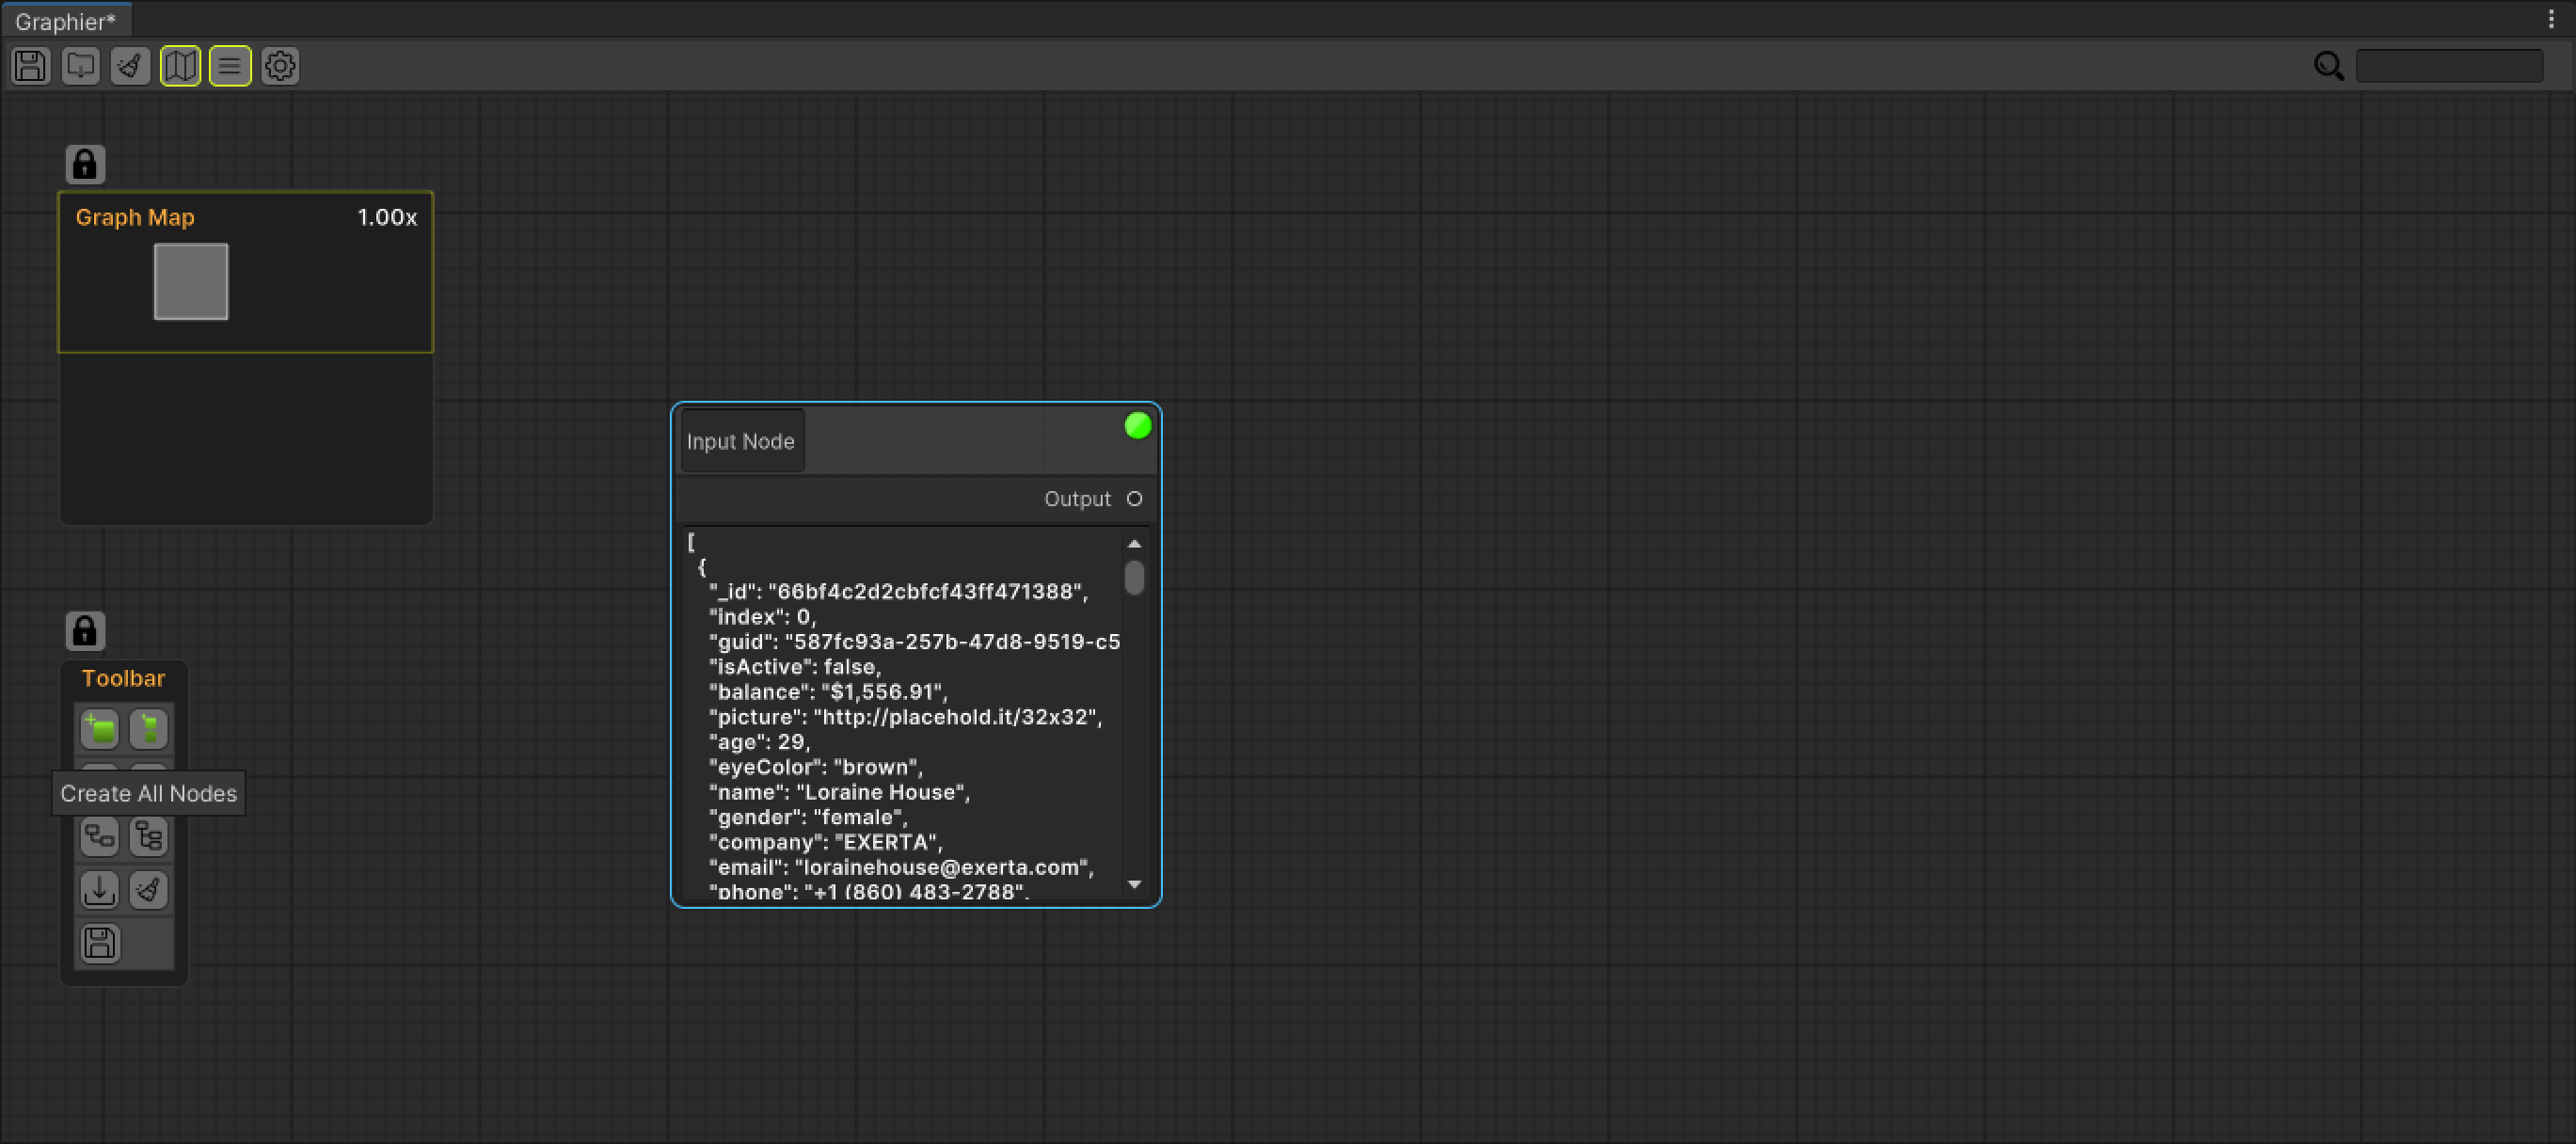Toggle the padlock above the Toolbar panel
Image resolution: width=2576 pixels, height=1144 pixels.
pyautogui.click(x=85, y=630)
